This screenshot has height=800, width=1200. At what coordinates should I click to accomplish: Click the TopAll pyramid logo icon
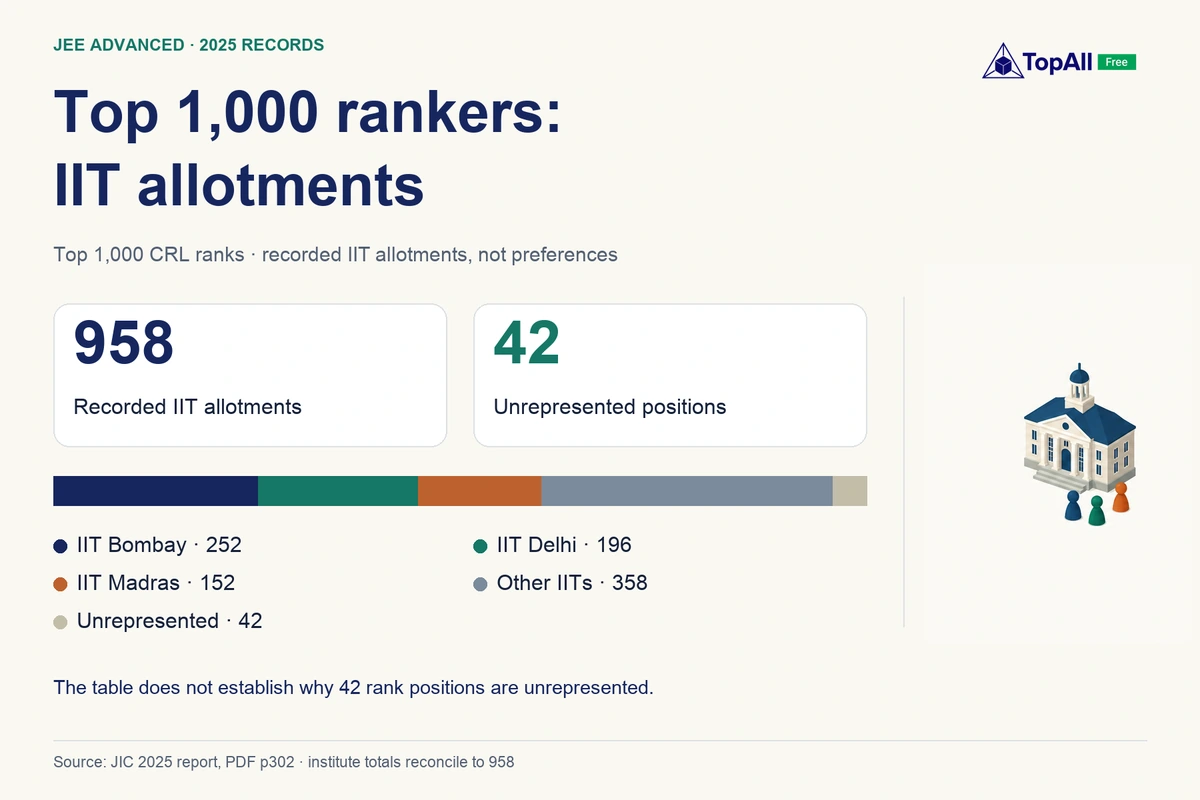tap(1003, 61)
